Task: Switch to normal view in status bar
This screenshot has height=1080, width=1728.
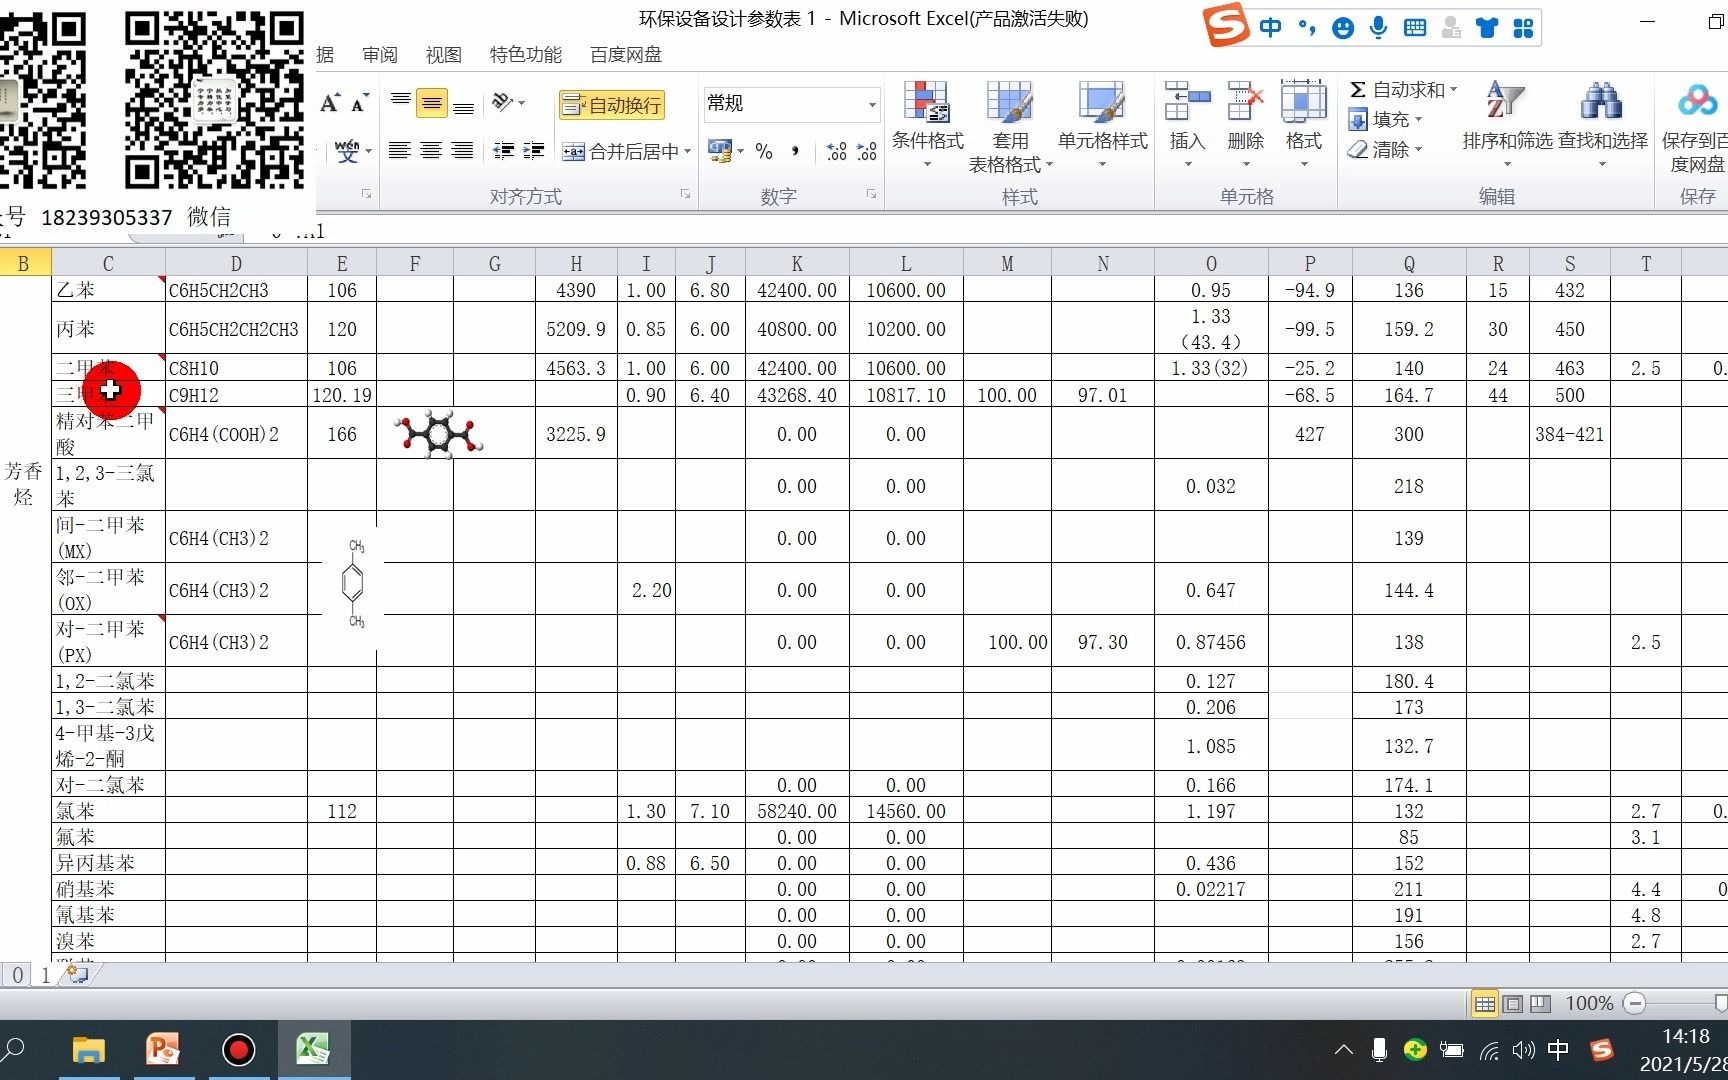Action: pos(1485,1004)
